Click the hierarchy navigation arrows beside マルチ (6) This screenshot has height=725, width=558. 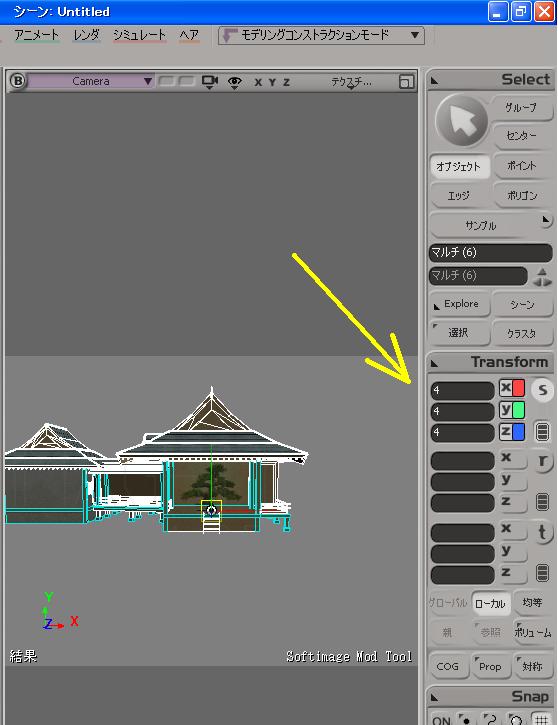tap(542, 277)
